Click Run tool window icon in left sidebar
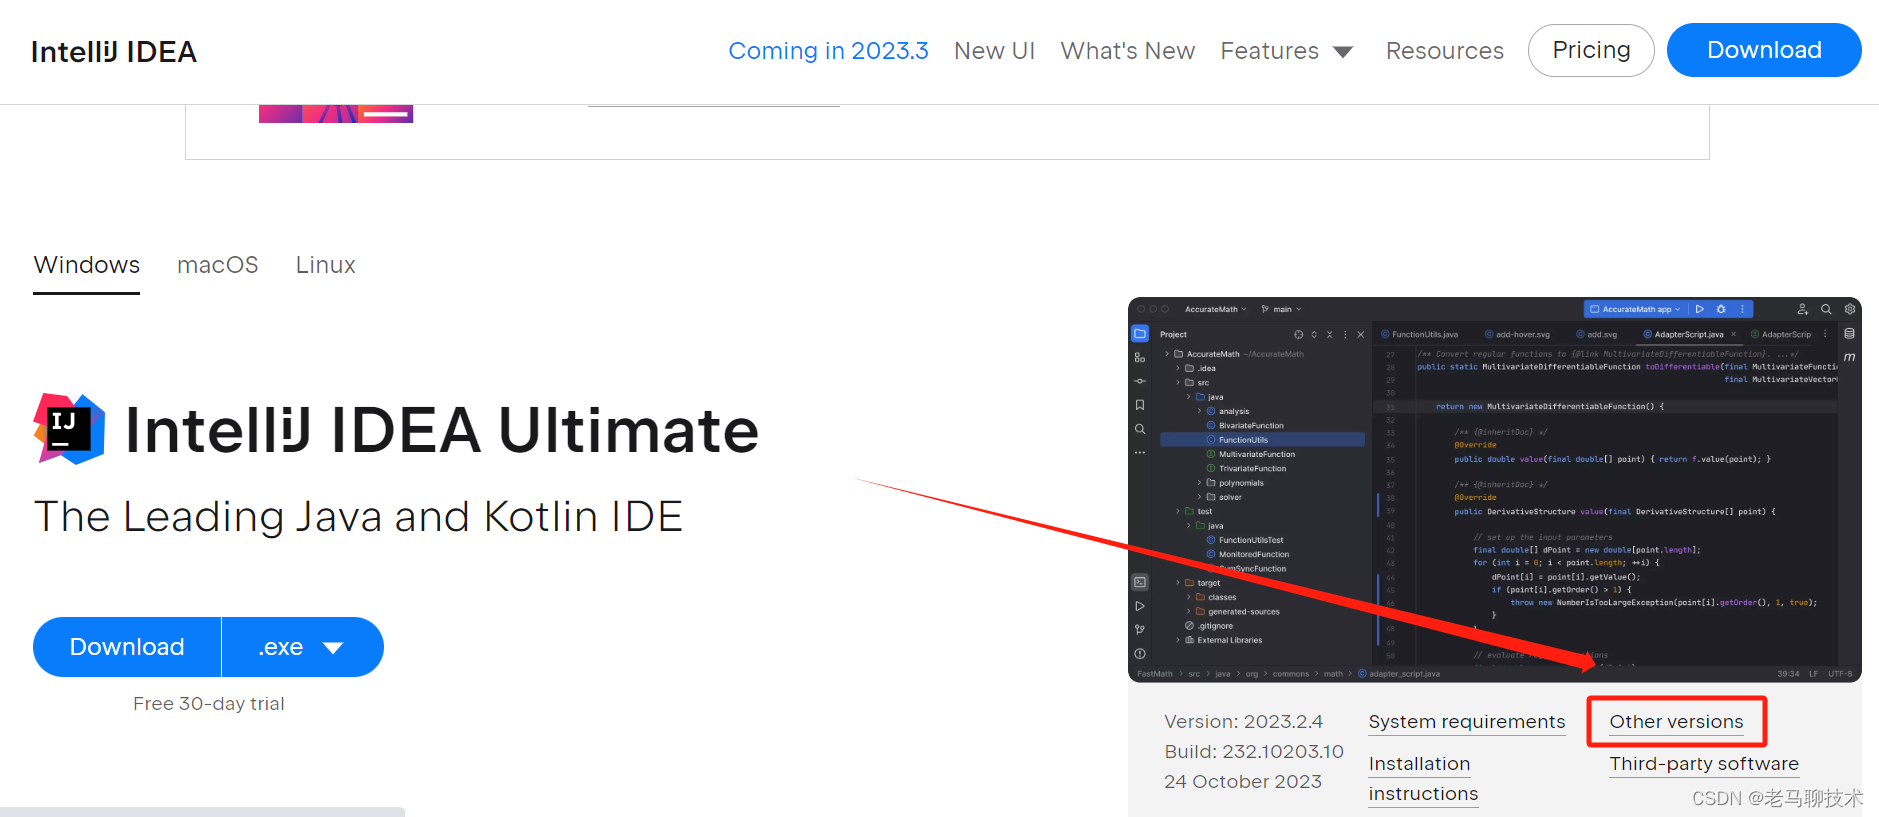 pyautogui.click(x=1140, y=606)
